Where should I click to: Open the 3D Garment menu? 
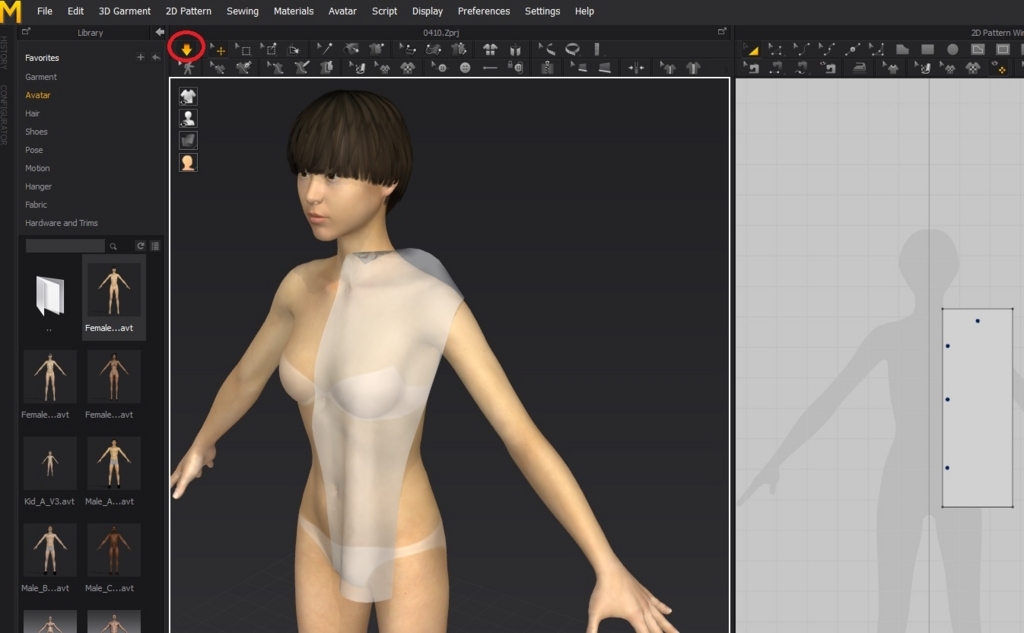coord(124,11)
